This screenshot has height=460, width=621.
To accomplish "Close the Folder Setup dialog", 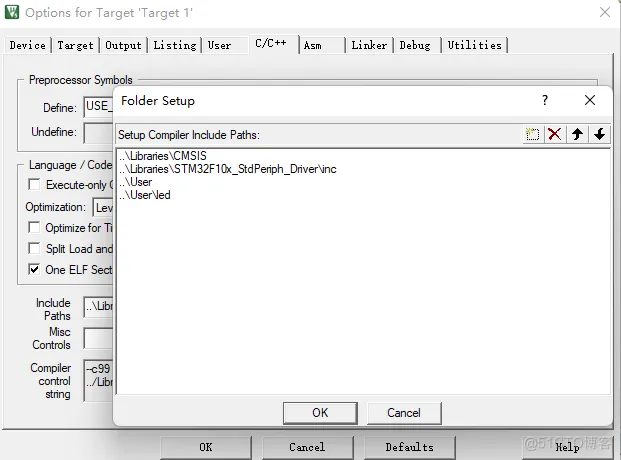I will [x=590, y=100].
